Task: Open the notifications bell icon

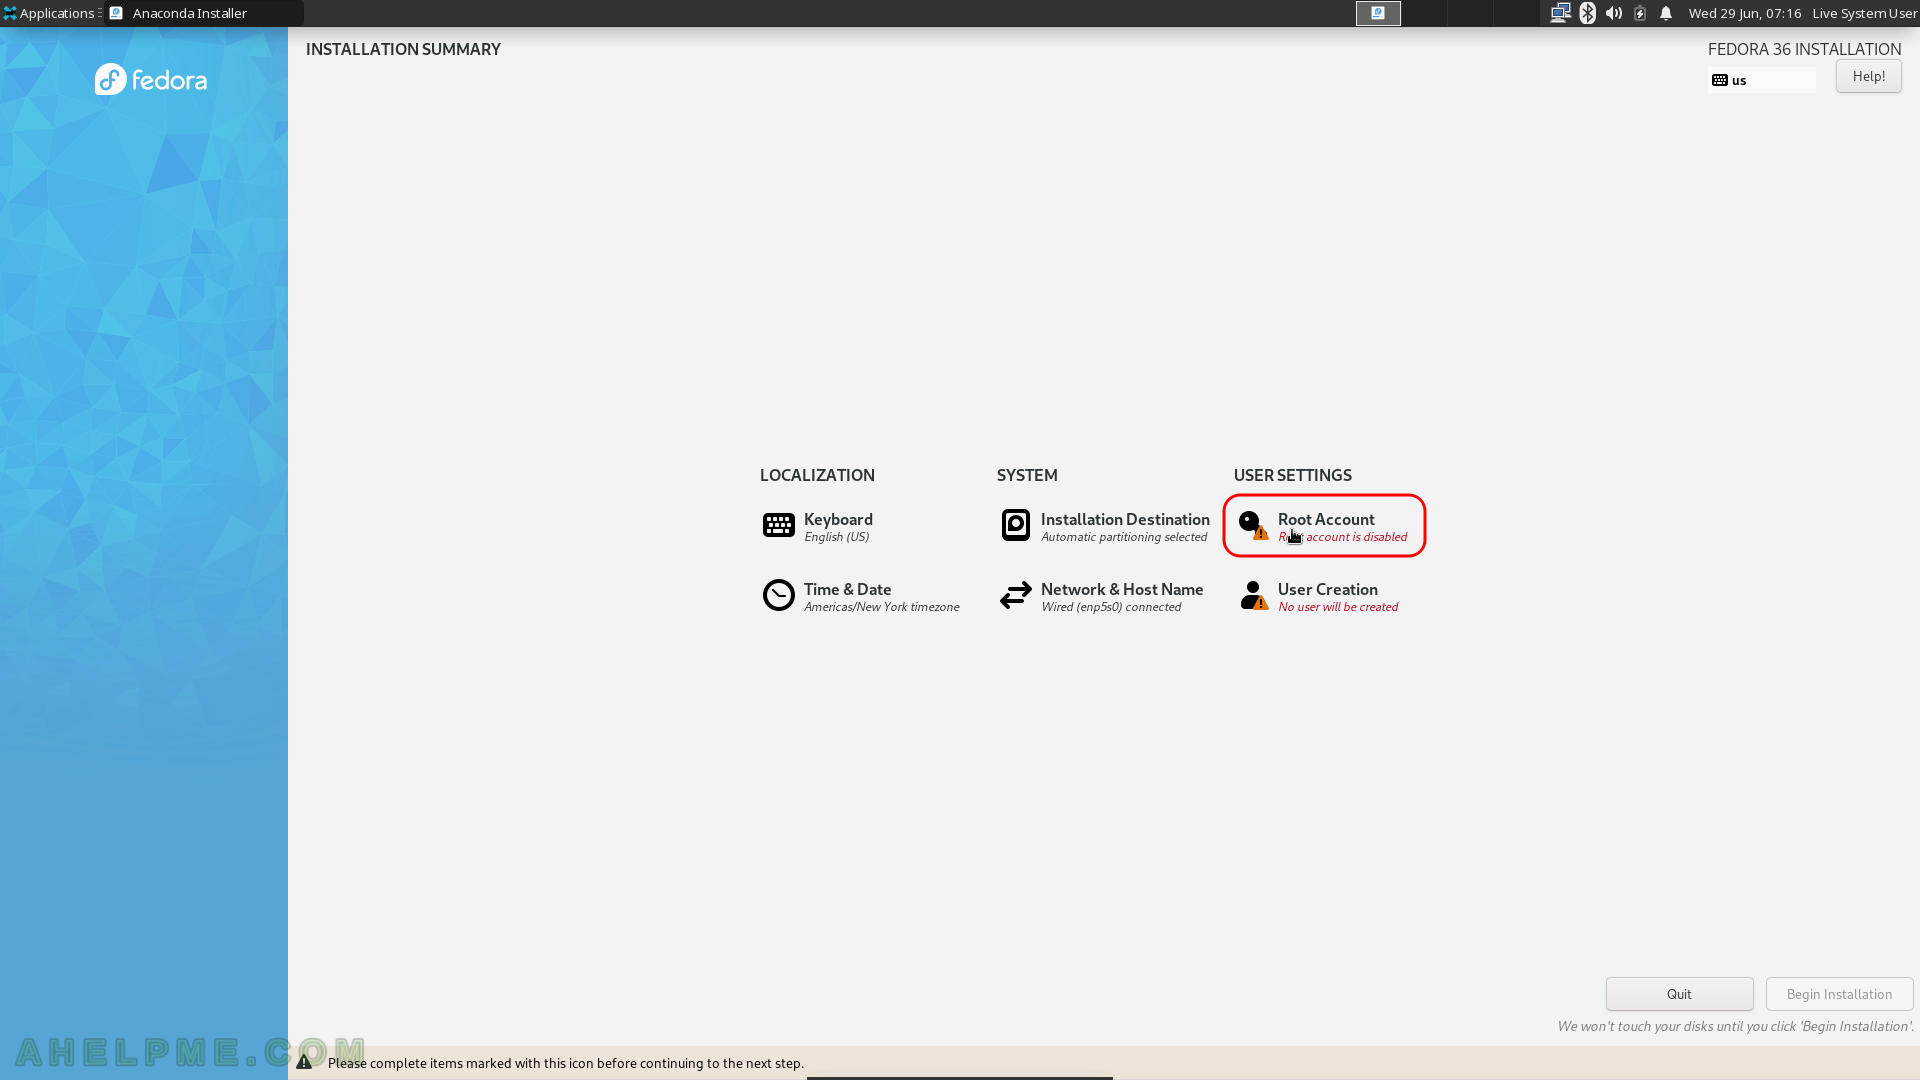Action: pyautogui.click(x=1666, y=13)
